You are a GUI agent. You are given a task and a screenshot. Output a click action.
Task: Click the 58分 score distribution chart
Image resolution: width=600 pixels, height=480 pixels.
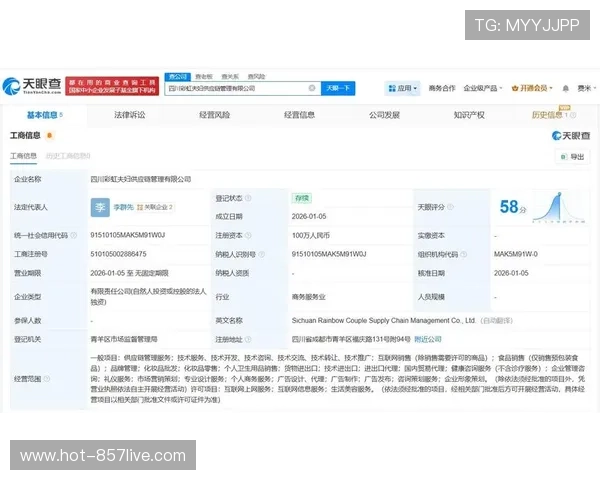(559, 207)
